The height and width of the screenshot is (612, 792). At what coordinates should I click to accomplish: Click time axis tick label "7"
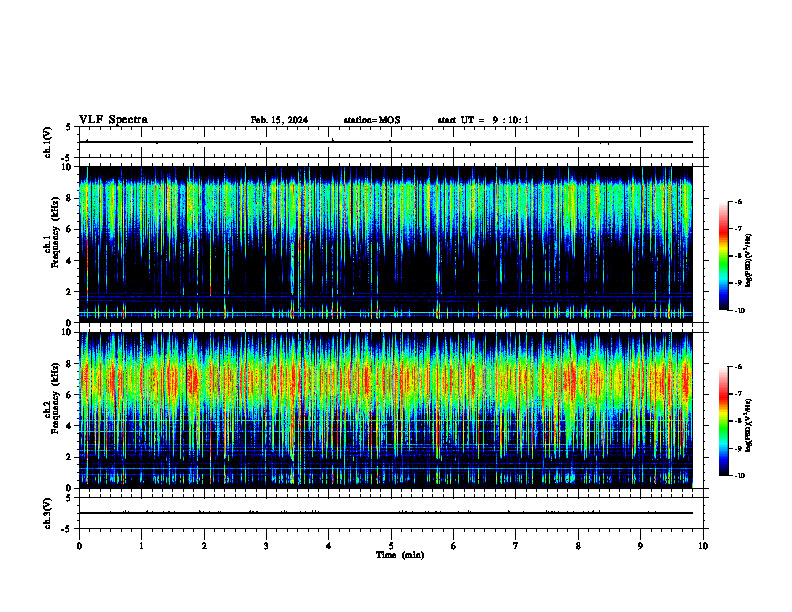tap(516, 546)
